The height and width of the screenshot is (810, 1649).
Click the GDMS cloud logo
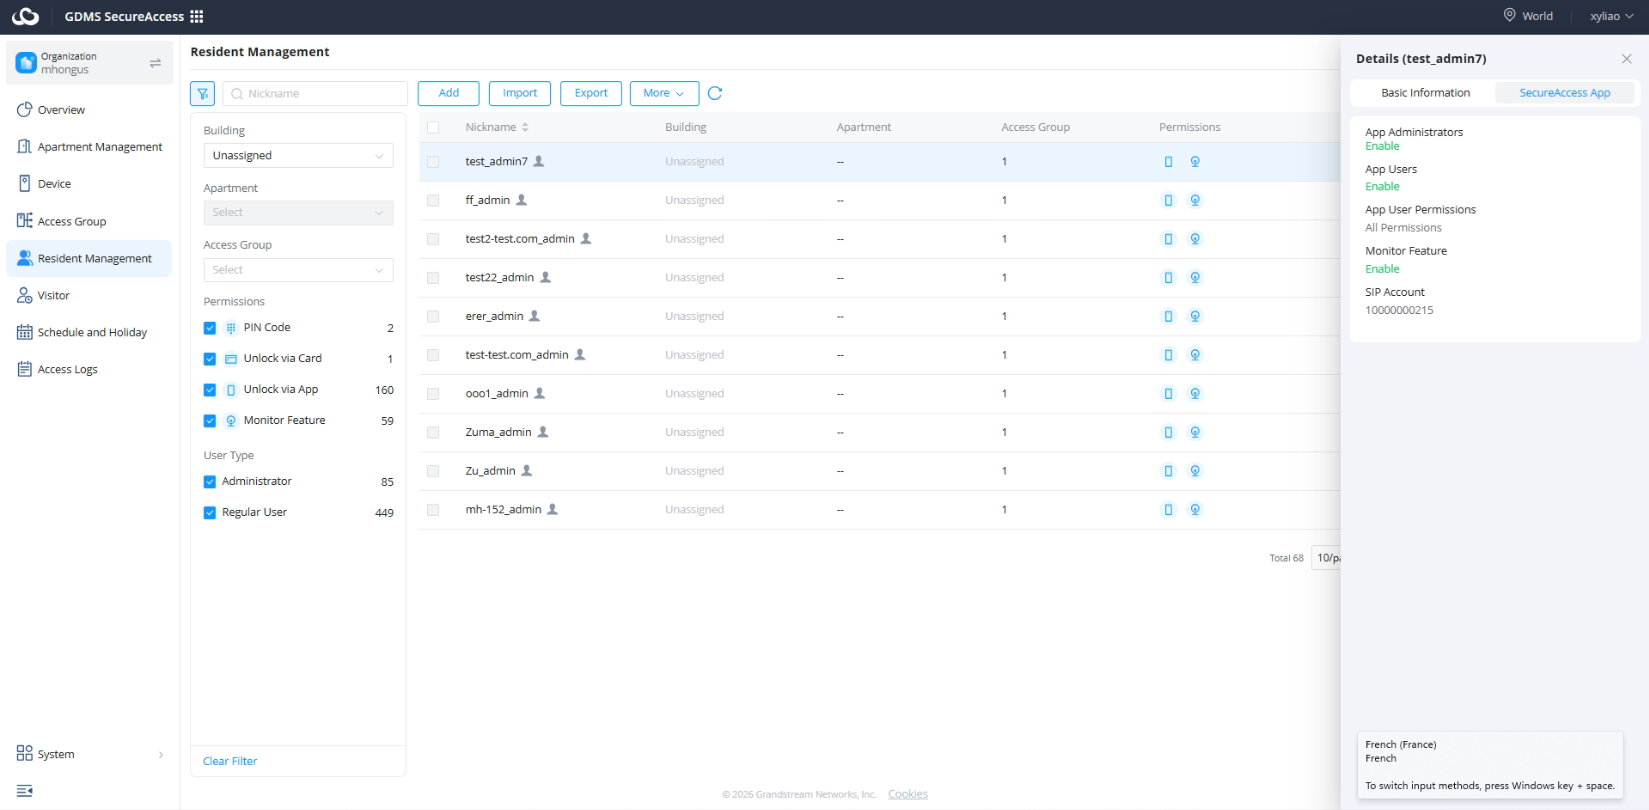tap(25, 16)
